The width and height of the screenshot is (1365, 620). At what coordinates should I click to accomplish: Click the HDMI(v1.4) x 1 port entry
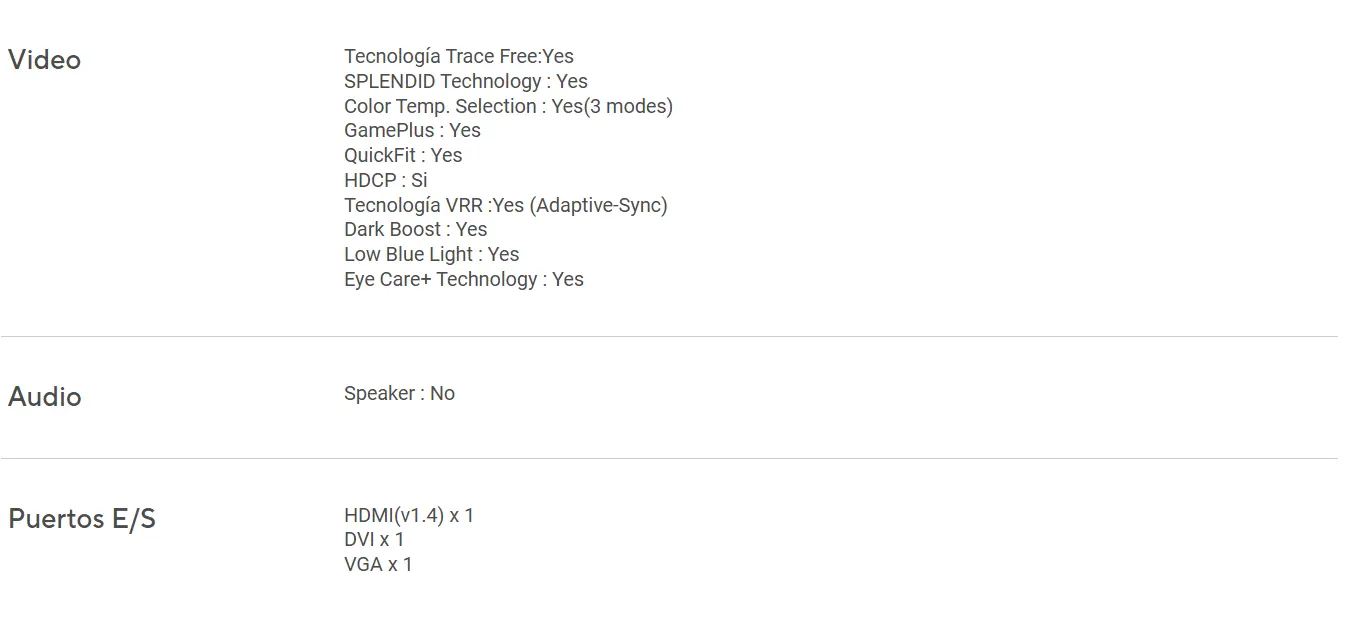click(x=409, y=516)
